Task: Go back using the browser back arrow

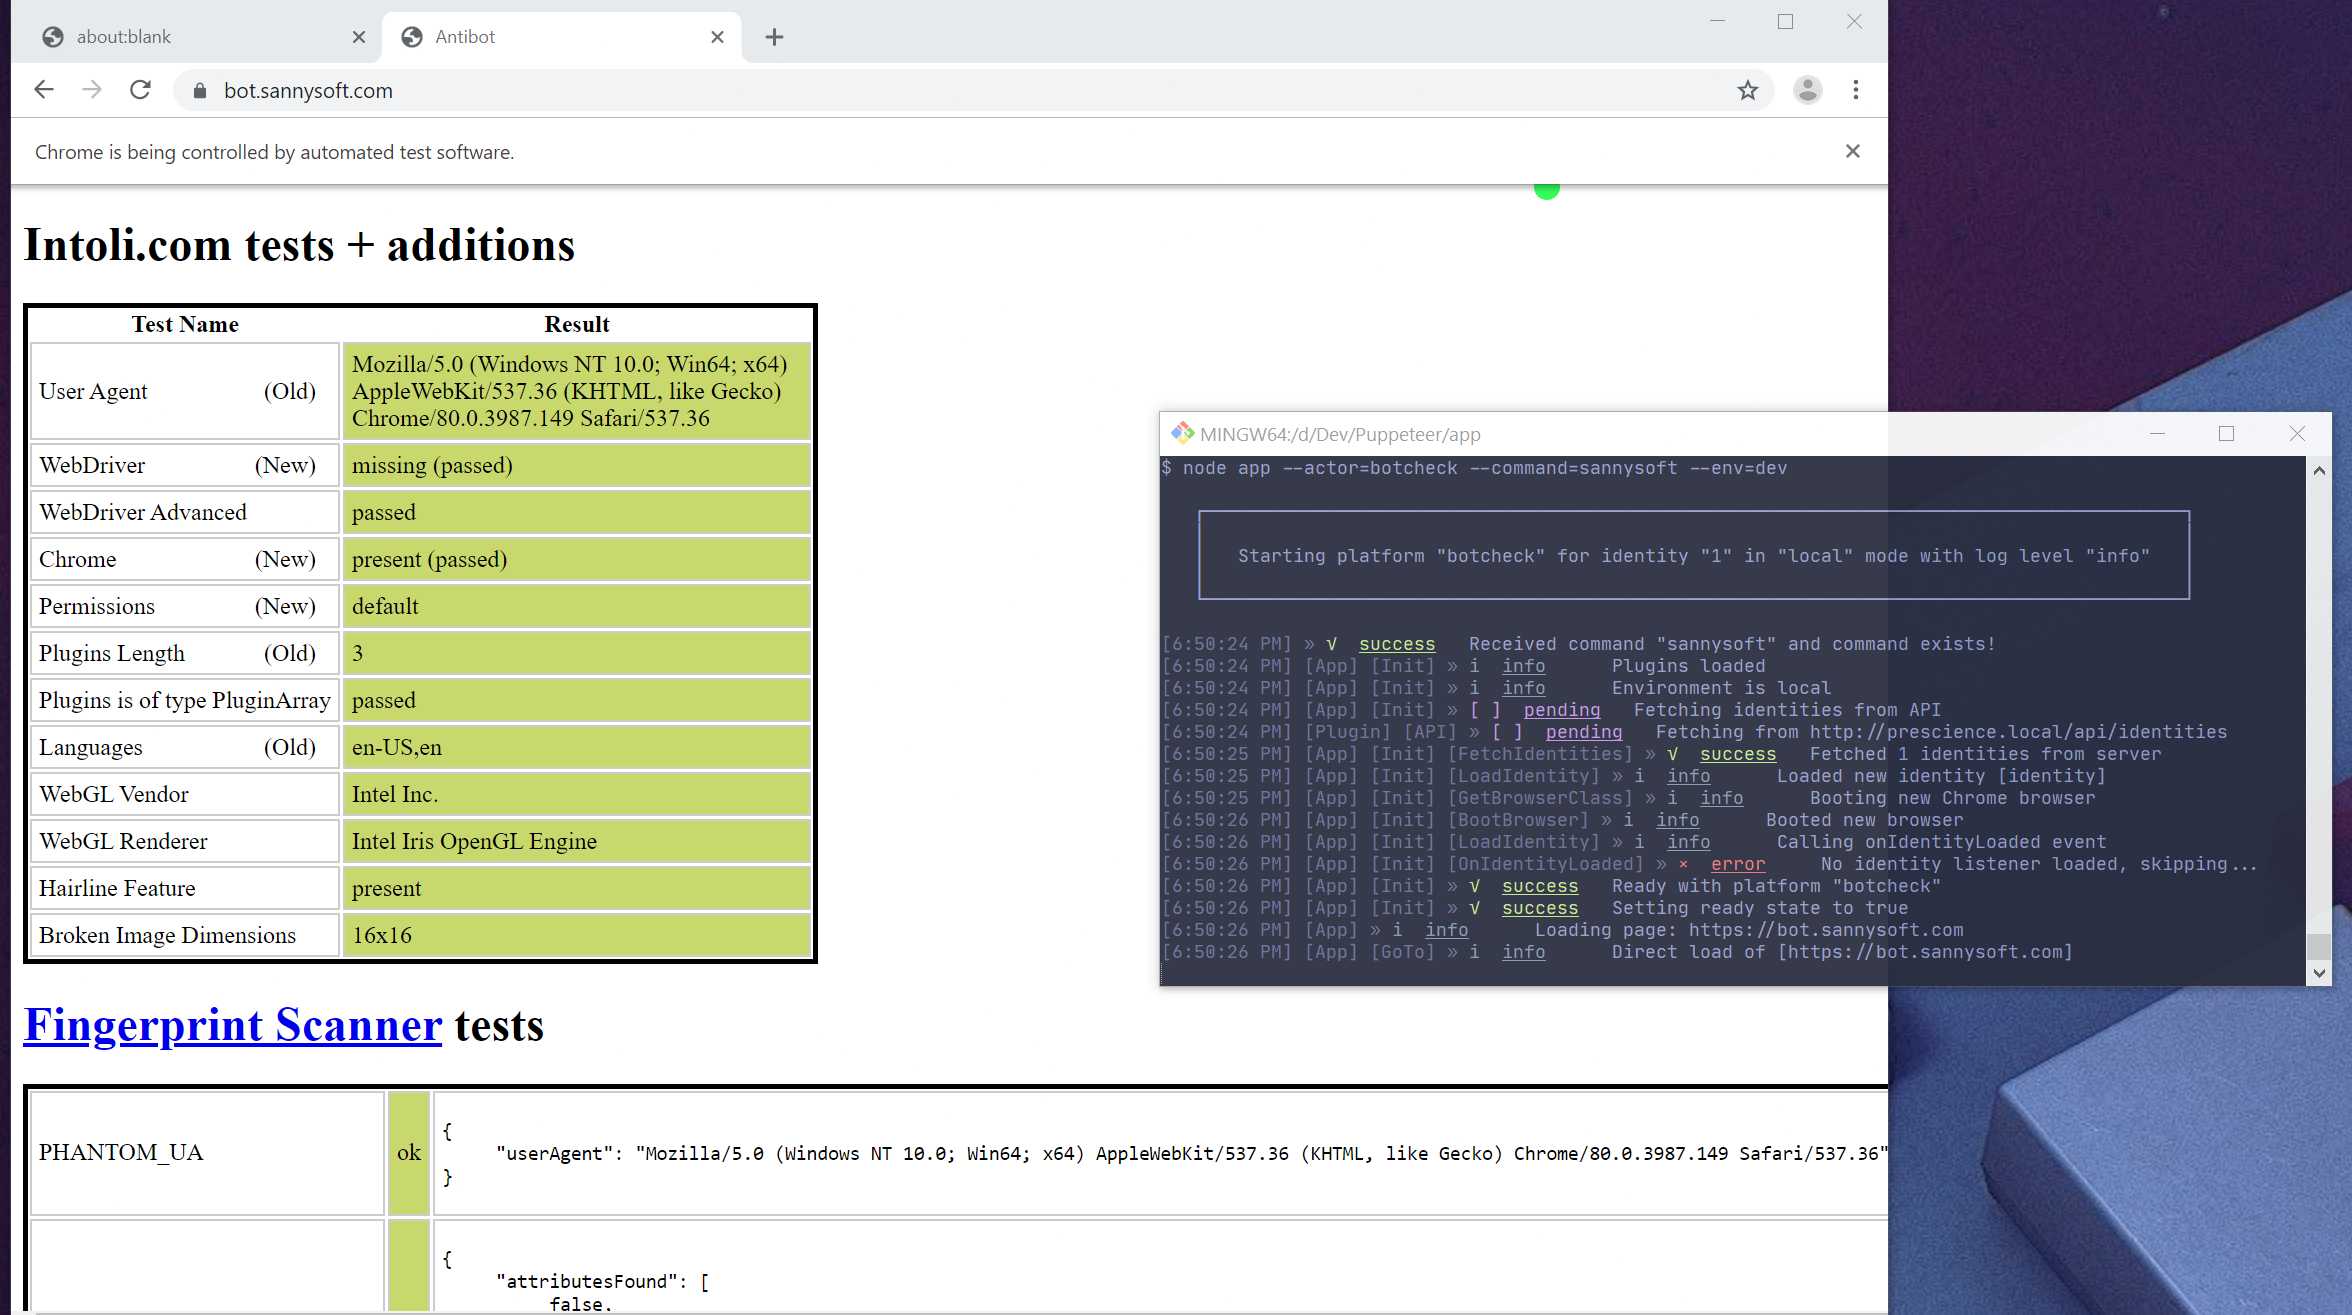Action: (x=44, y=90)
